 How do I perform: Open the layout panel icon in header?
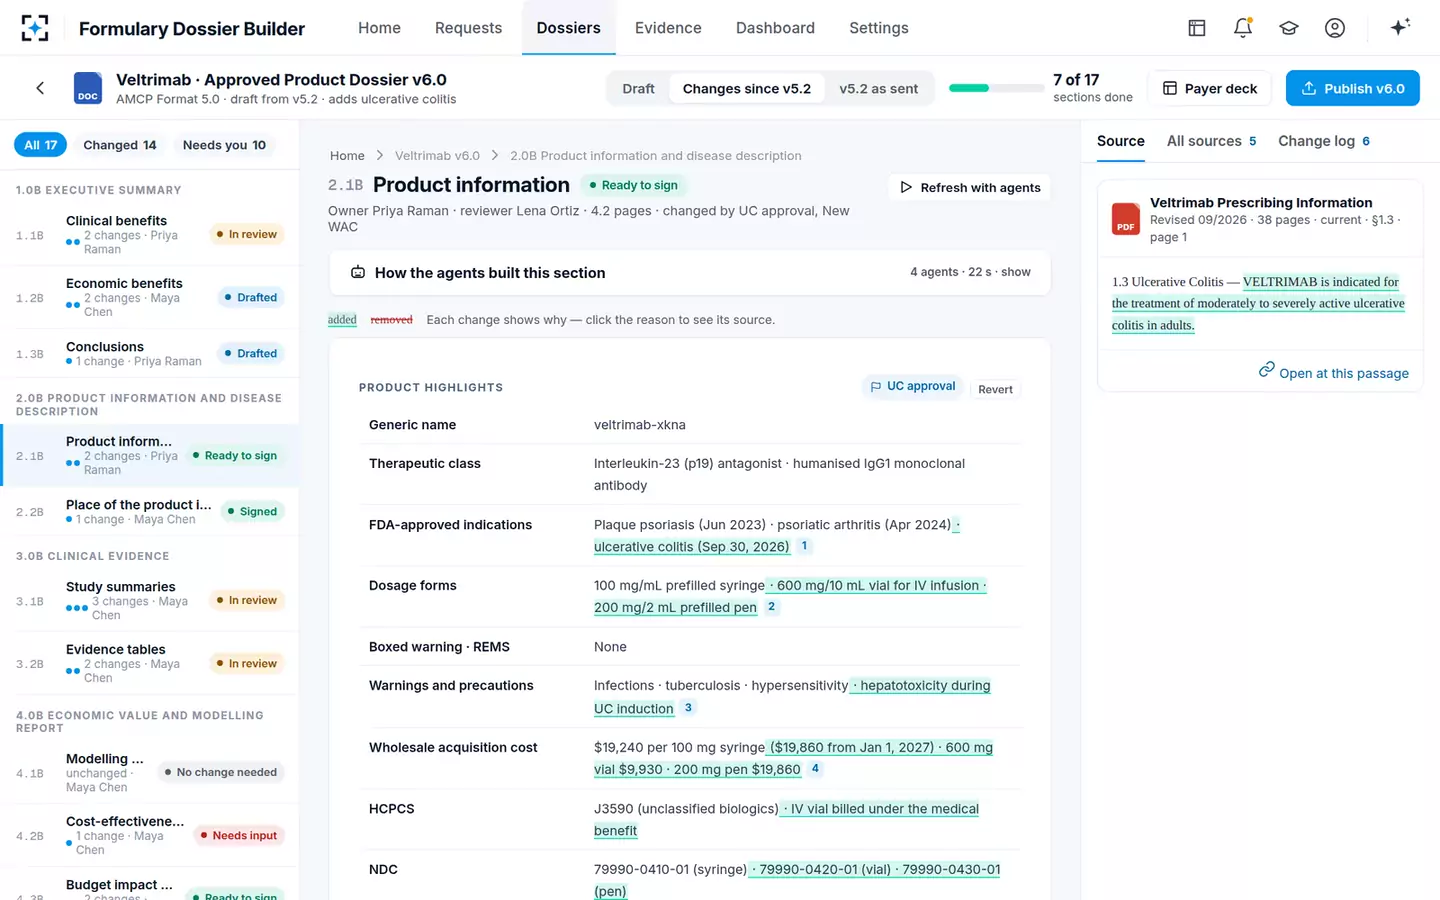coord(1196,28)
